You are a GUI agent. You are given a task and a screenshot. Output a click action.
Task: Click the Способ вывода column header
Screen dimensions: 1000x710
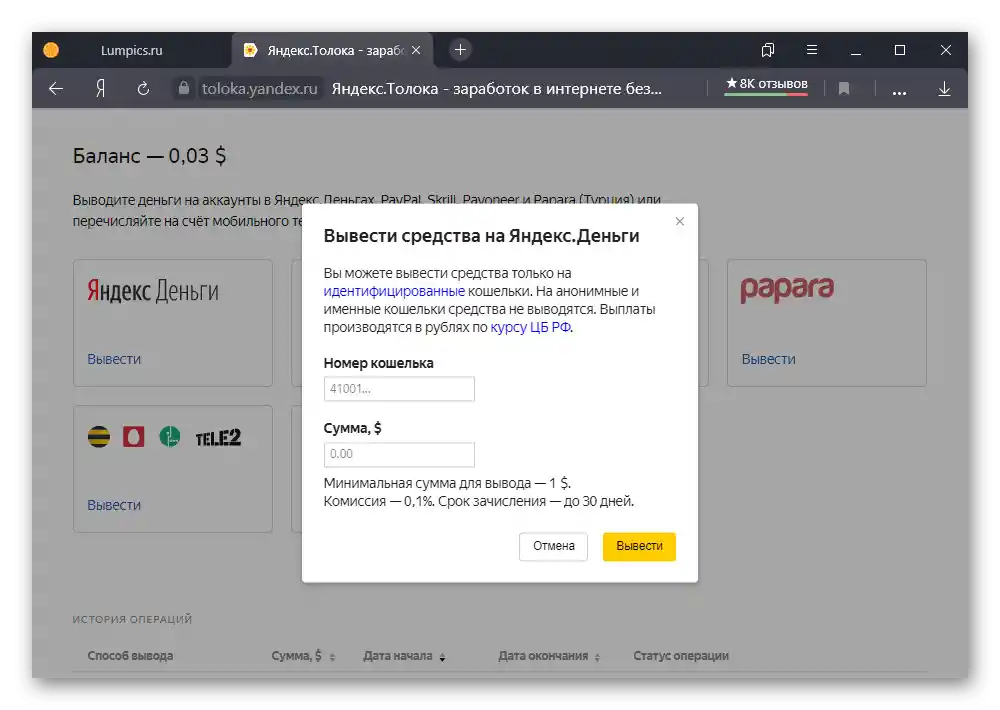[130, 656]
